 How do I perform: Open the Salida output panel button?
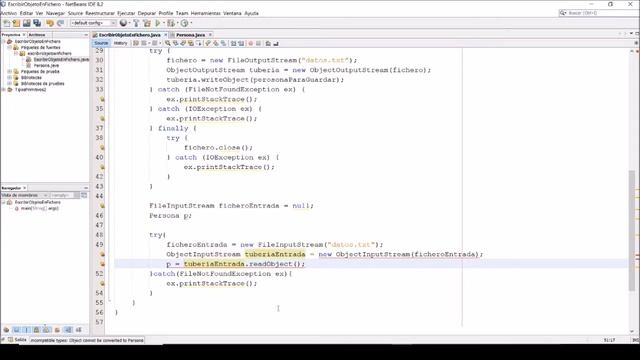click(x=18, y=340)
